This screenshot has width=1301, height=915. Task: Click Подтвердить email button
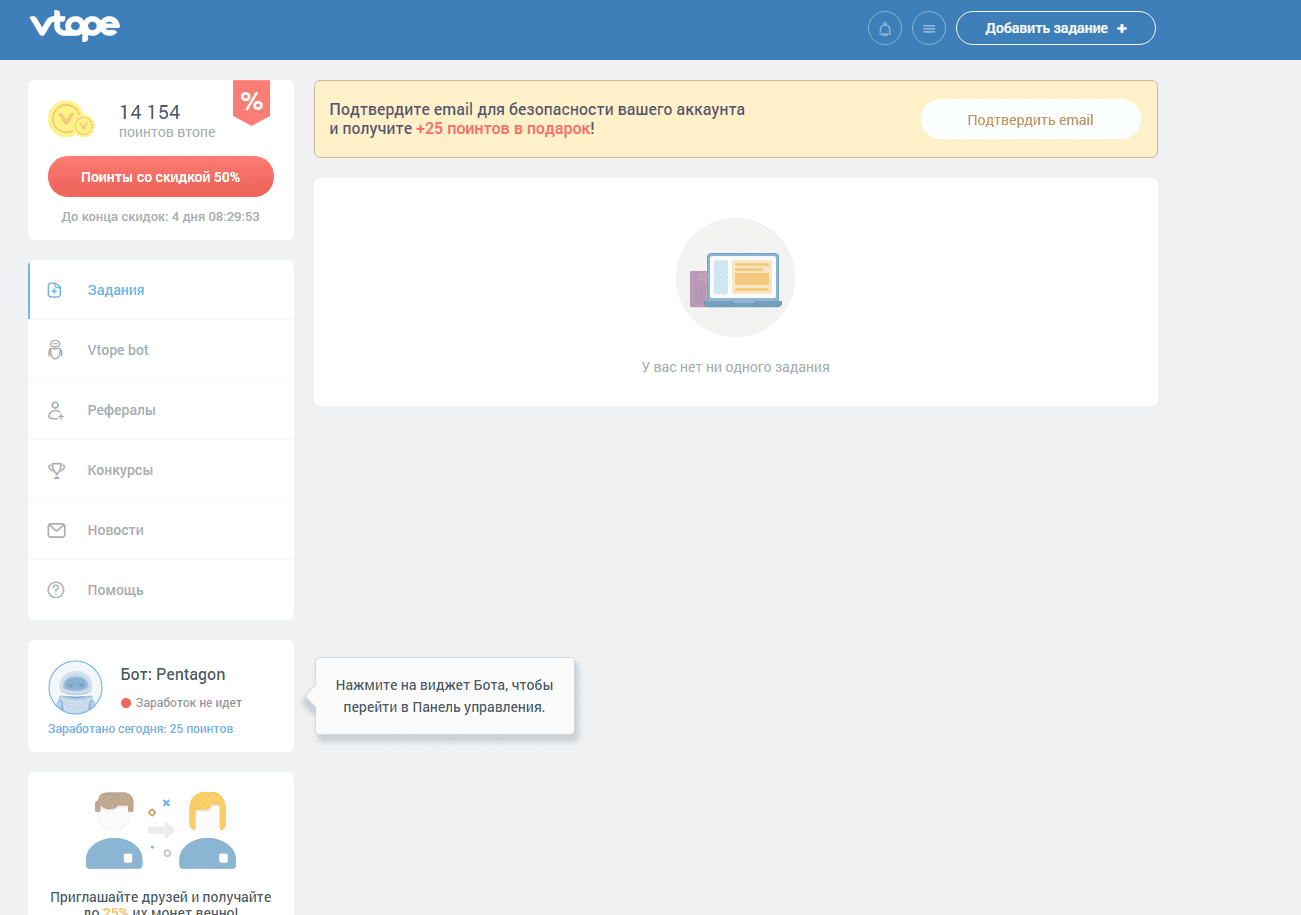tap(1030, 120)
